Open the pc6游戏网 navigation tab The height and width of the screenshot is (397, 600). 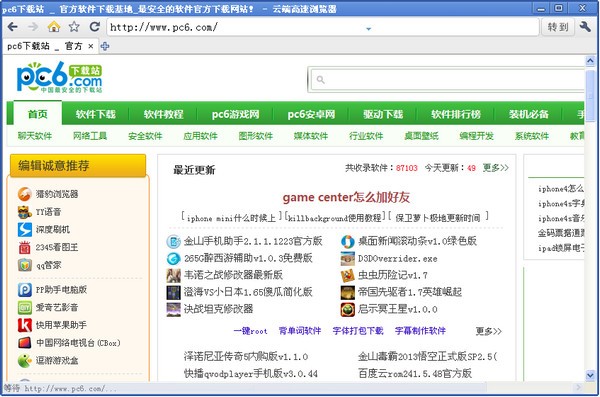[x=235, y=114]
